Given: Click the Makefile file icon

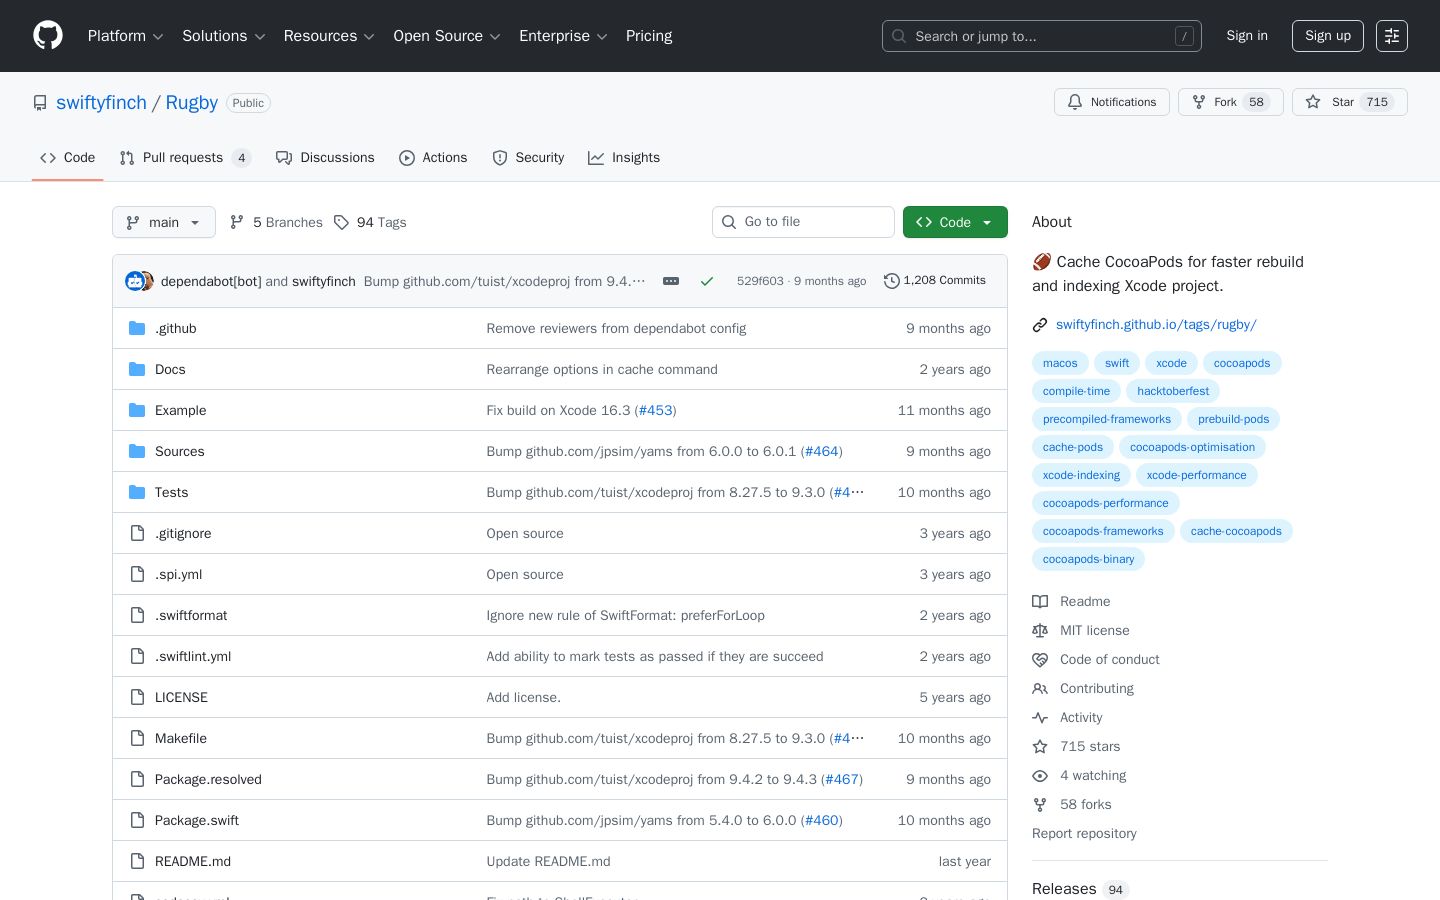Looking at the screenshot, I should pos(137,738).
